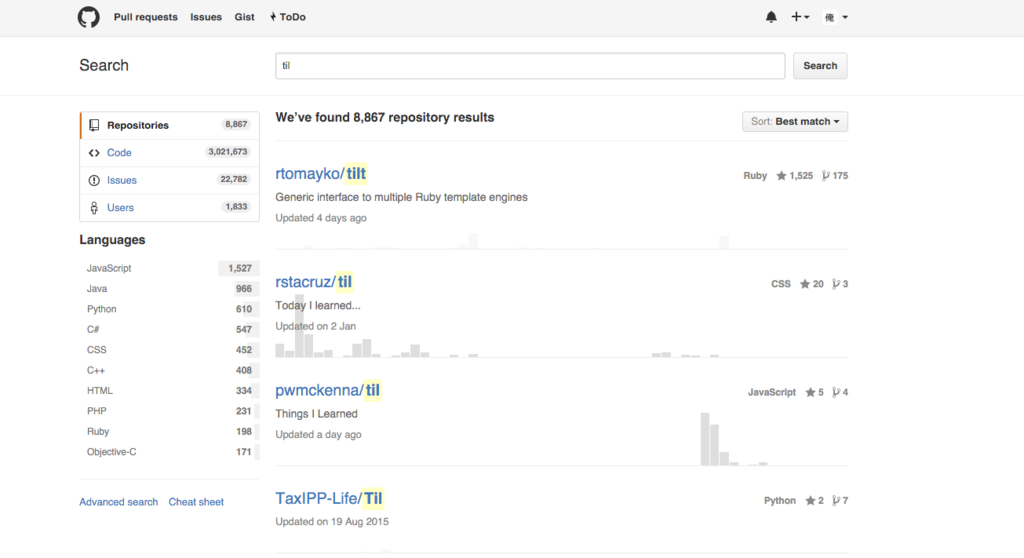The width and height of the screenshot is (1024, 558).
Task: Open rtomayko/tilt repository
Action: coord(321,174)
